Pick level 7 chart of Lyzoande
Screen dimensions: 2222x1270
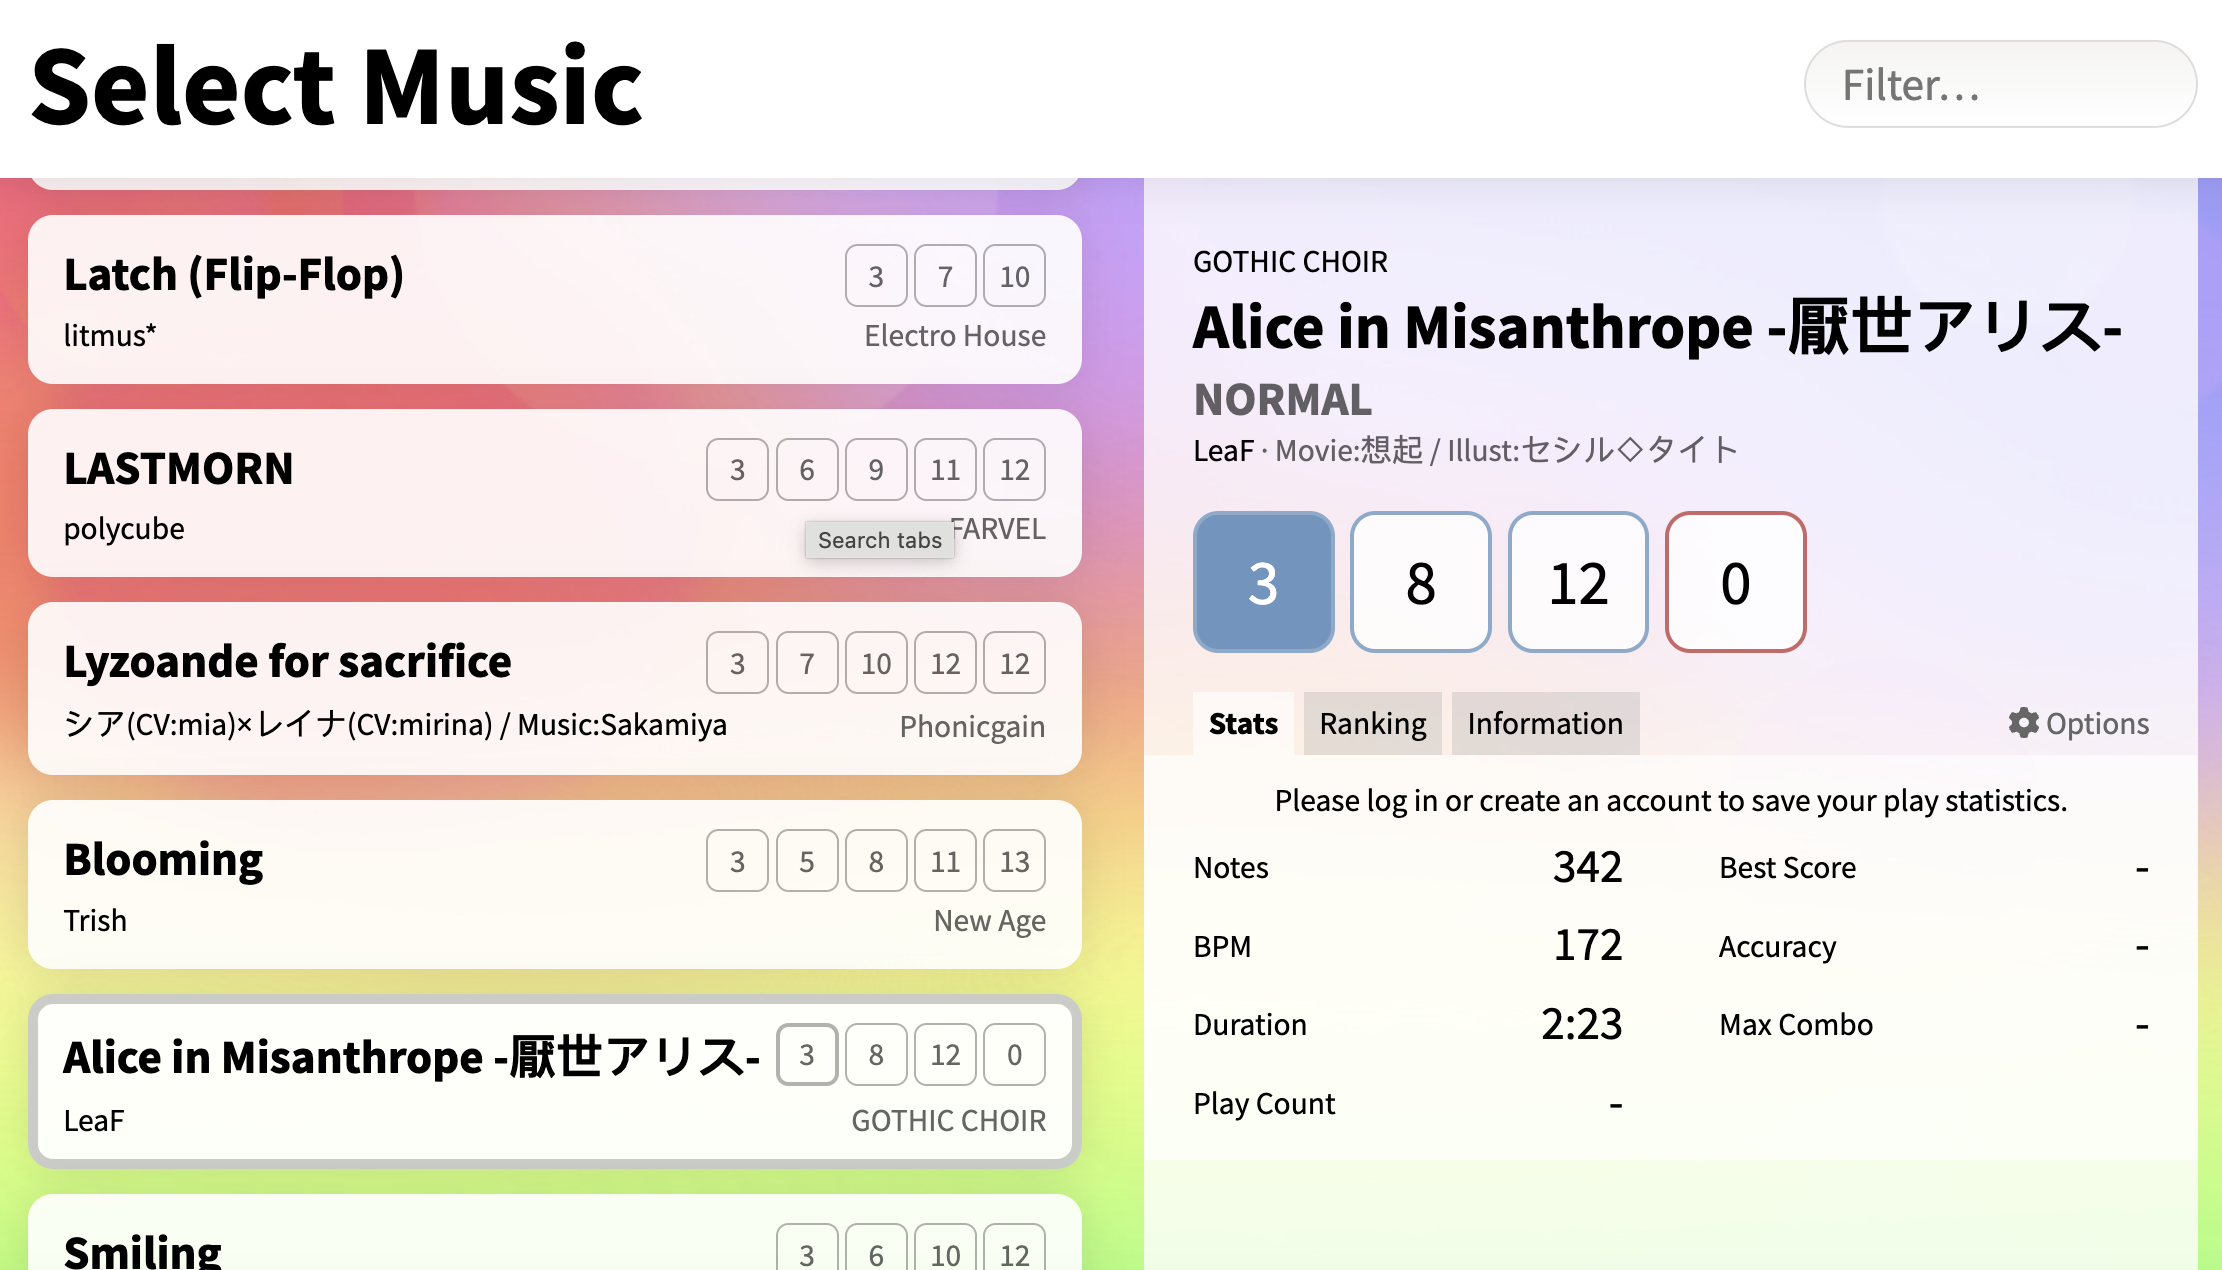point(807,663)
